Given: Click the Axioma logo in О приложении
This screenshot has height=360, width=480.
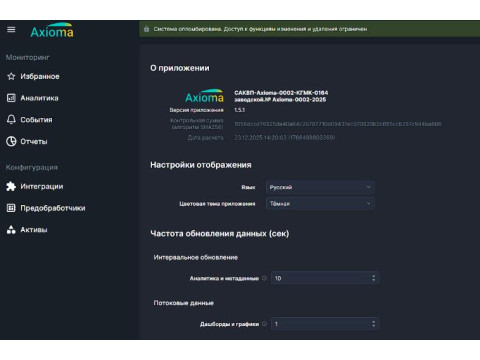Looking at the screenshot, I should tap(204, 96).
